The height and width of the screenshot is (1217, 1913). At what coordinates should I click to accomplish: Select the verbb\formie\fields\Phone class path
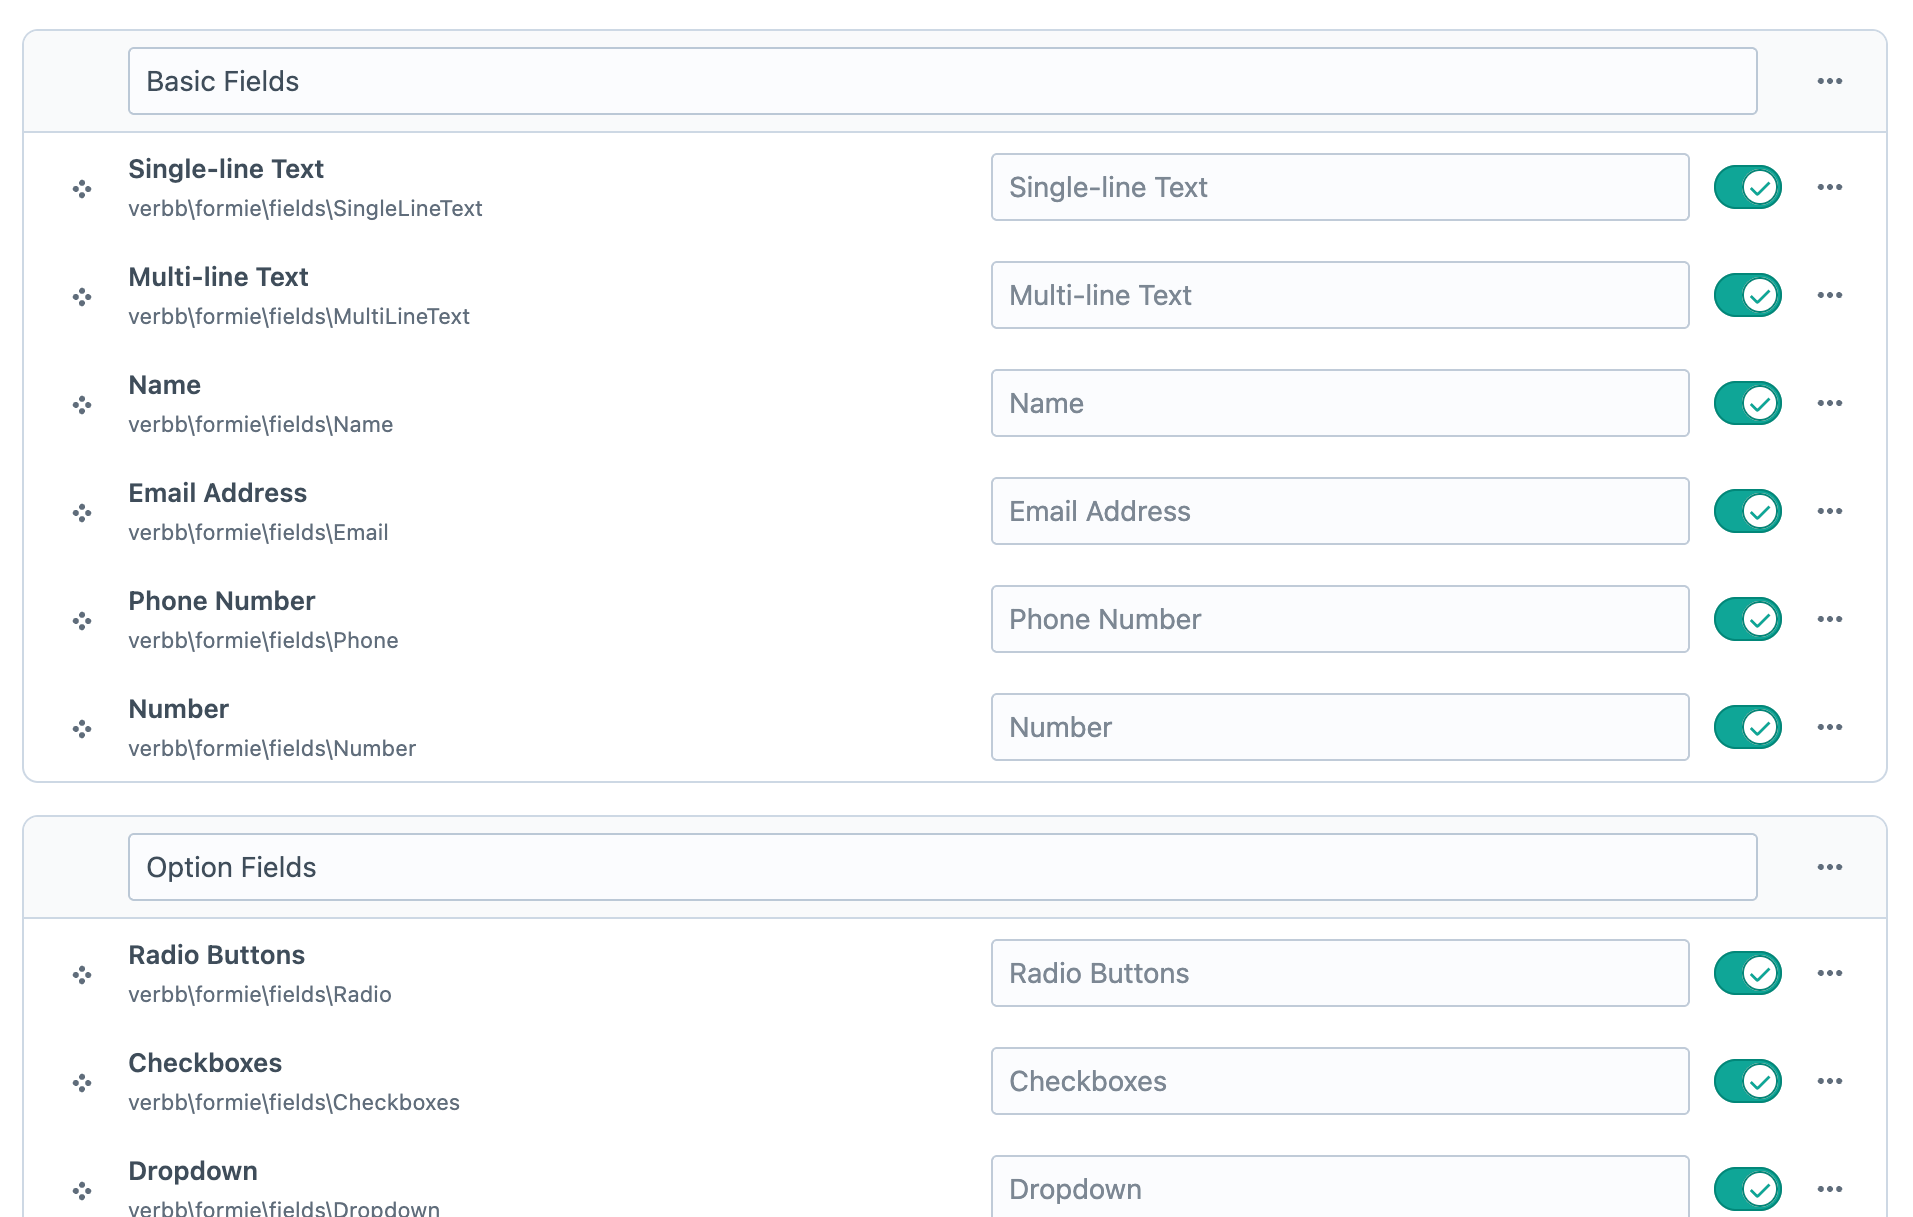point(263,640)
